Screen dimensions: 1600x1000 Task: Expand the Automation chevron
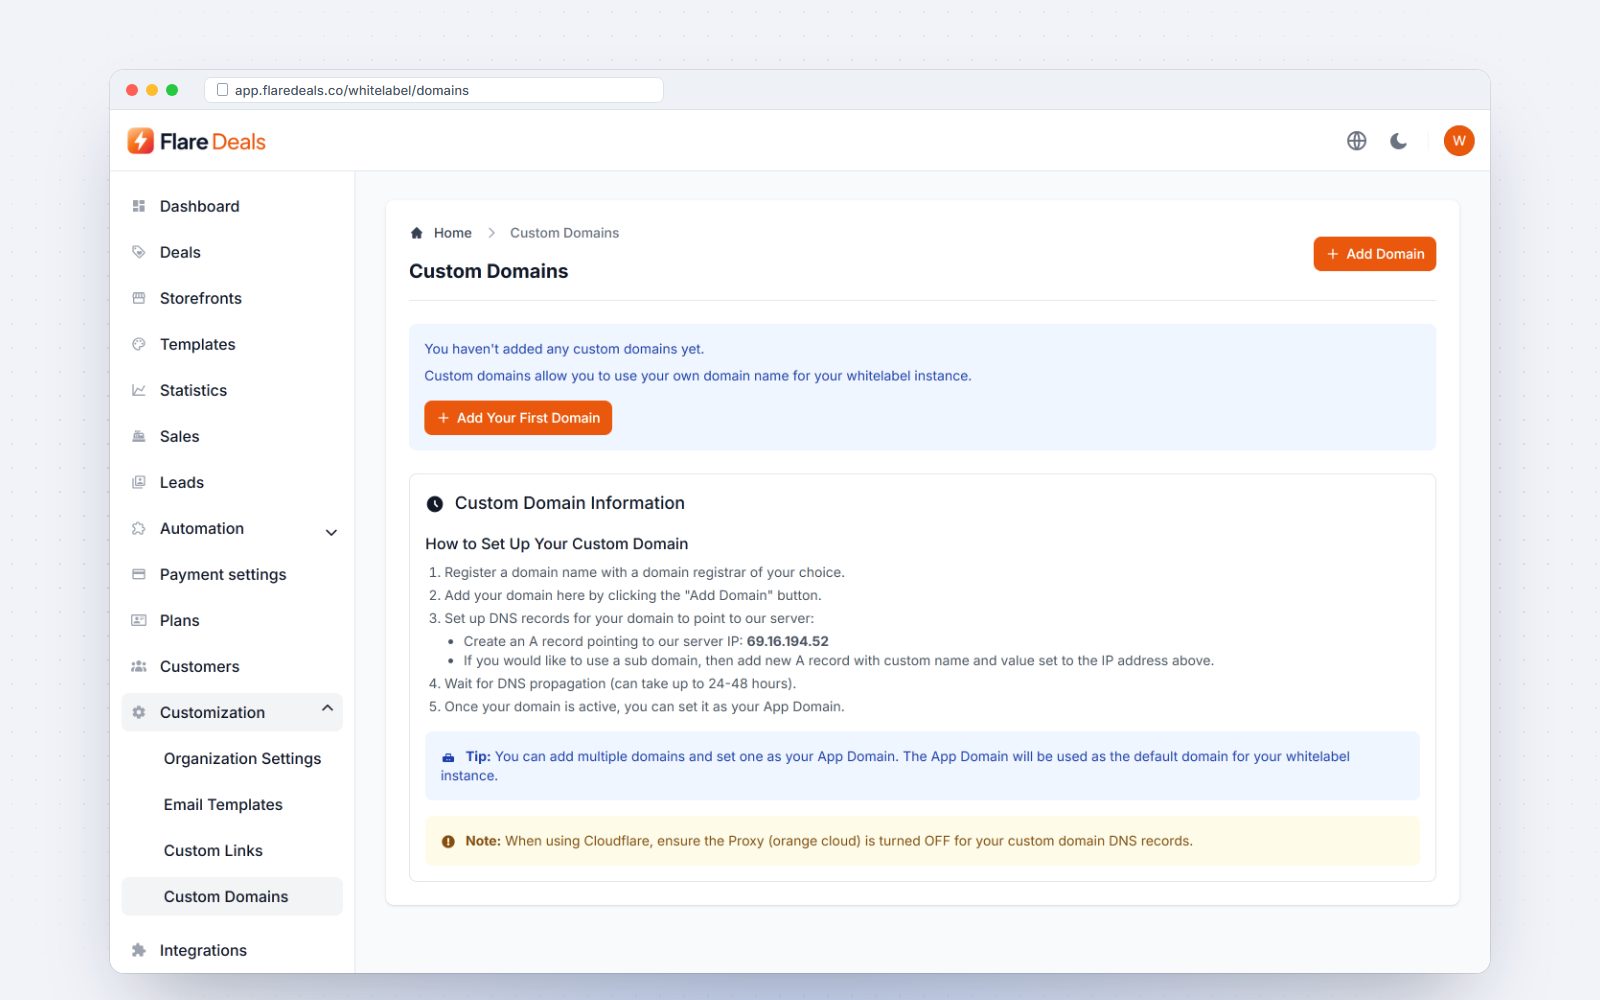331,532
